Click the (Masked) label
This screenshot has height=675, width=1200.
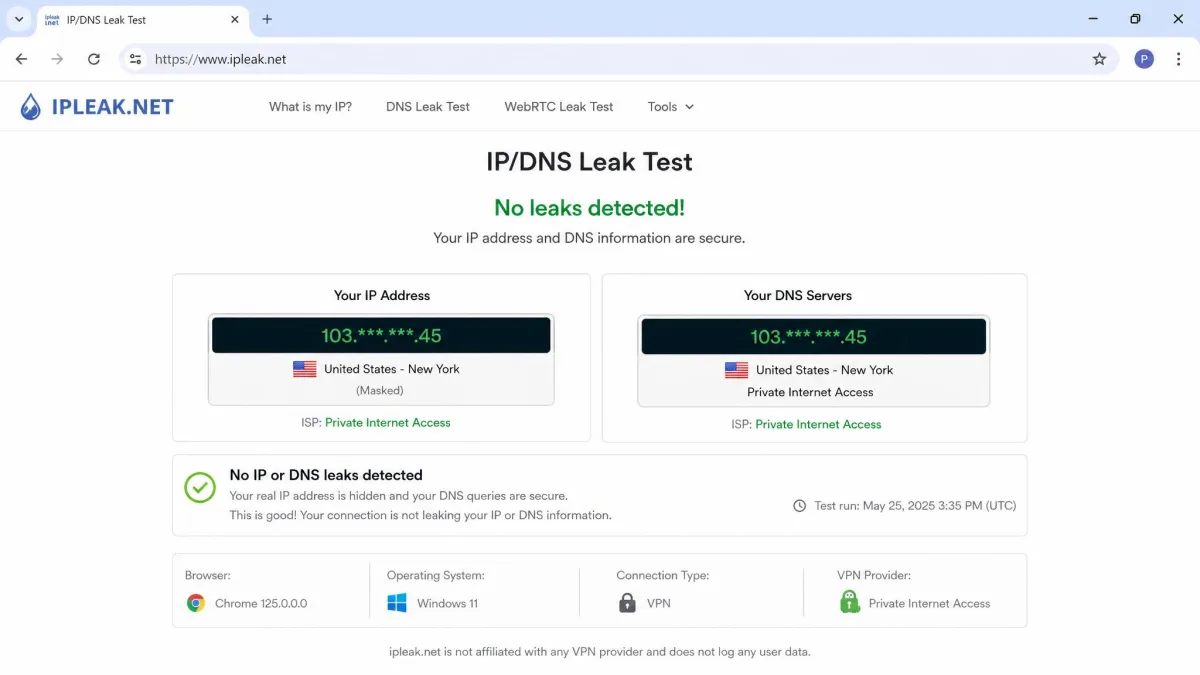click(x=380, y=391)
